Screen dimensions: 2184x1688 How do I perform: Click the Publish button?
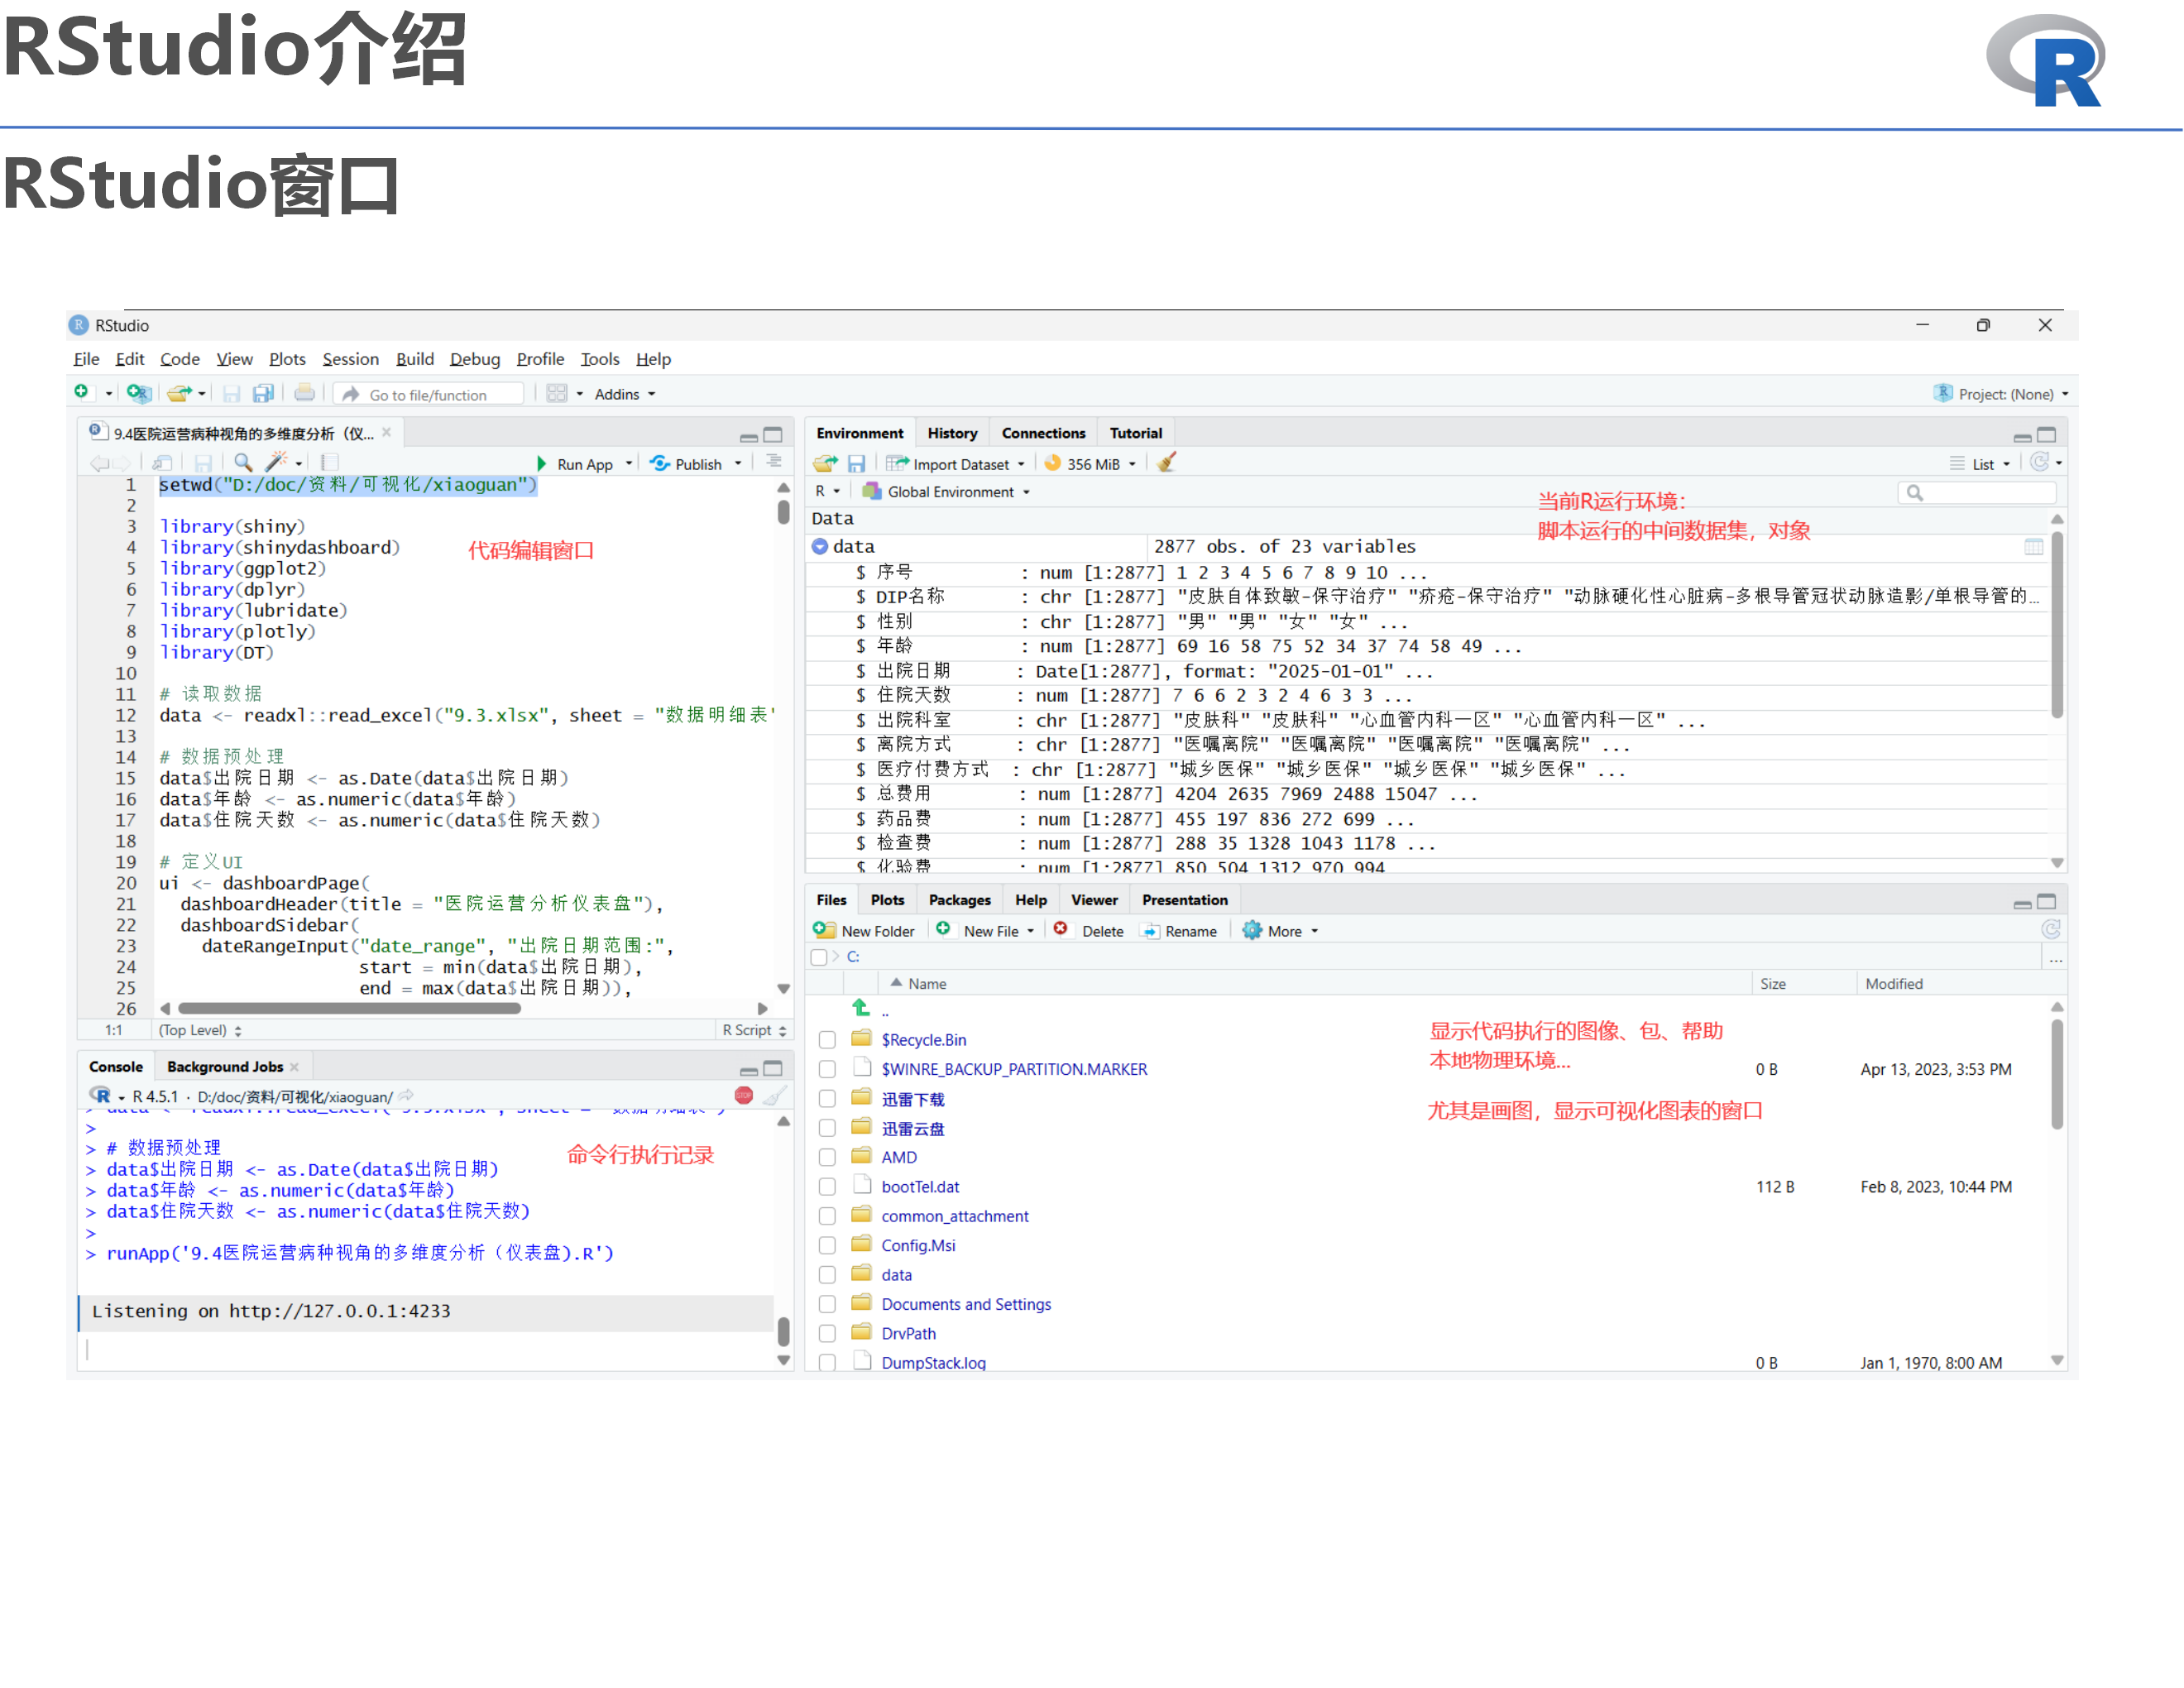pyautogui.click(x=686, y=464)
